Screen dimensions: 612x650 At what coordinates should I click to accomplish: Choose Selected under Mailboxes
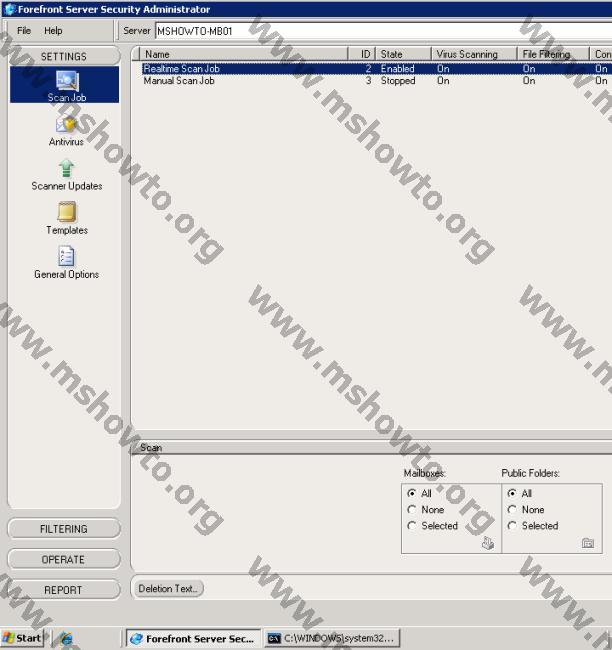click(x=412, y=526)
